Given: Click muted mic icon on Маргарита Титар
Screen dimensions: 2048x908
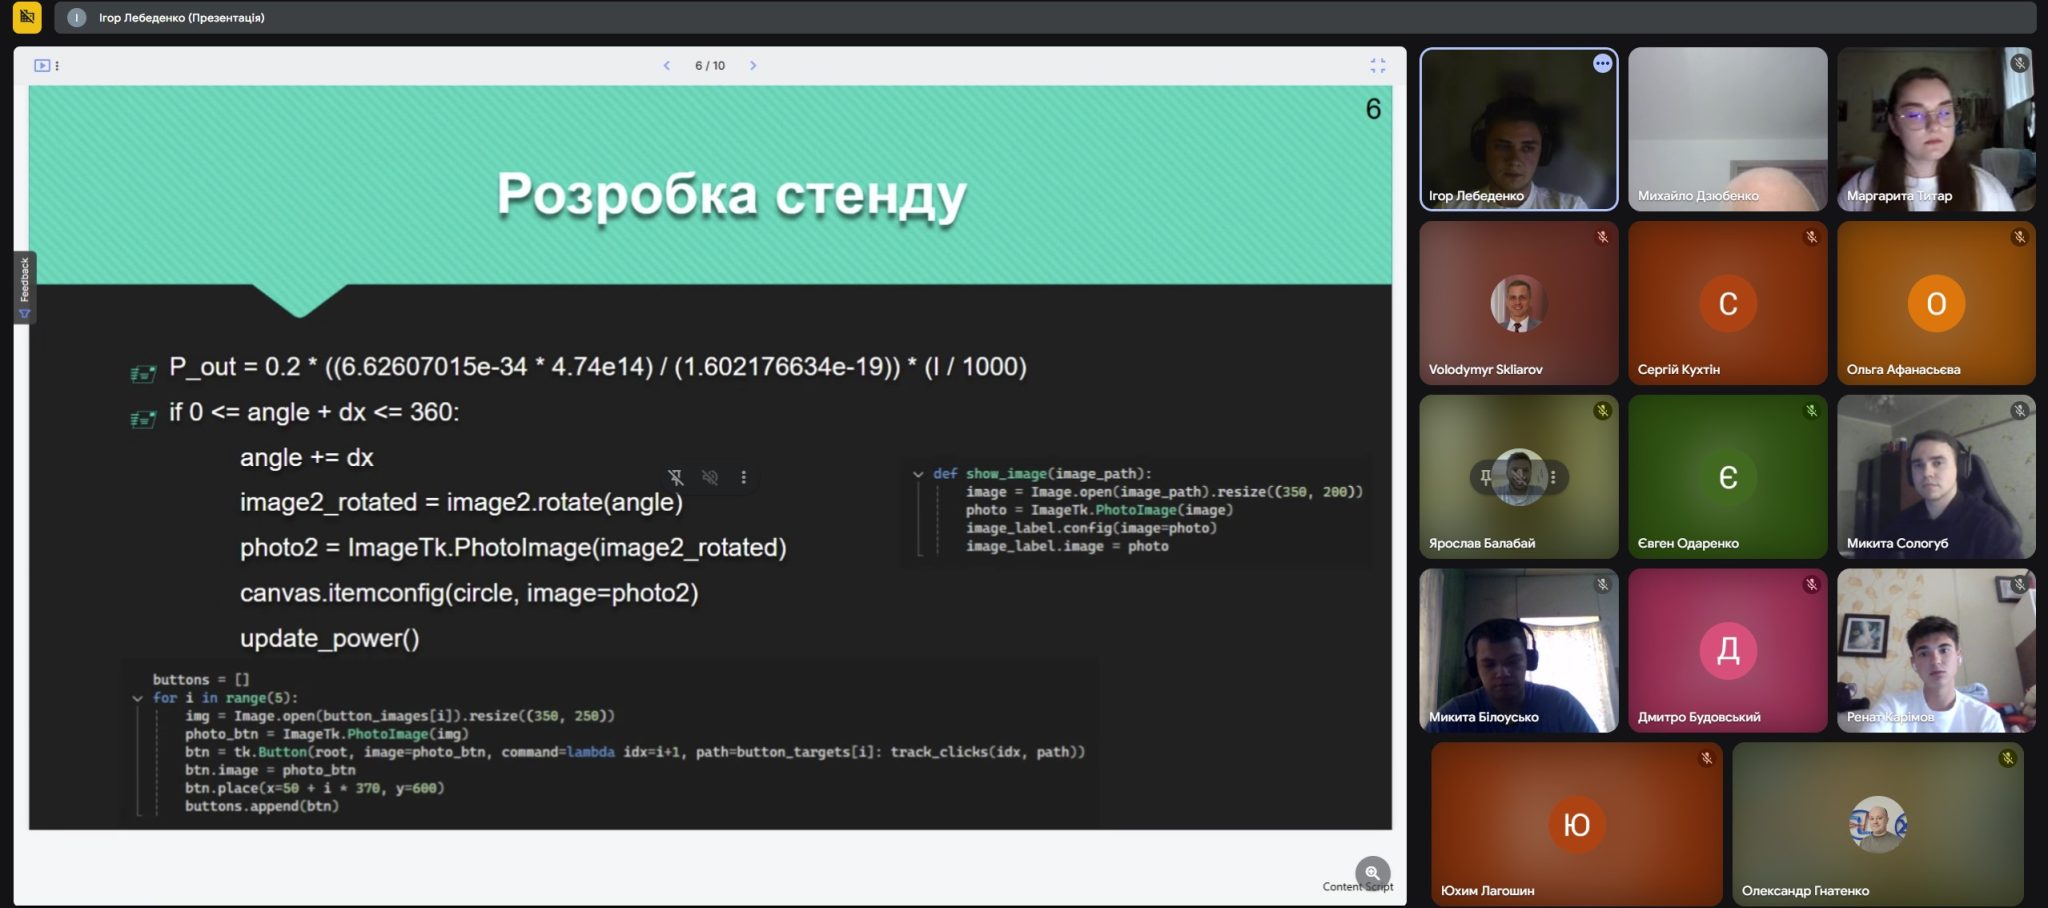Looking at the screenshot, I should point(2019,63).
